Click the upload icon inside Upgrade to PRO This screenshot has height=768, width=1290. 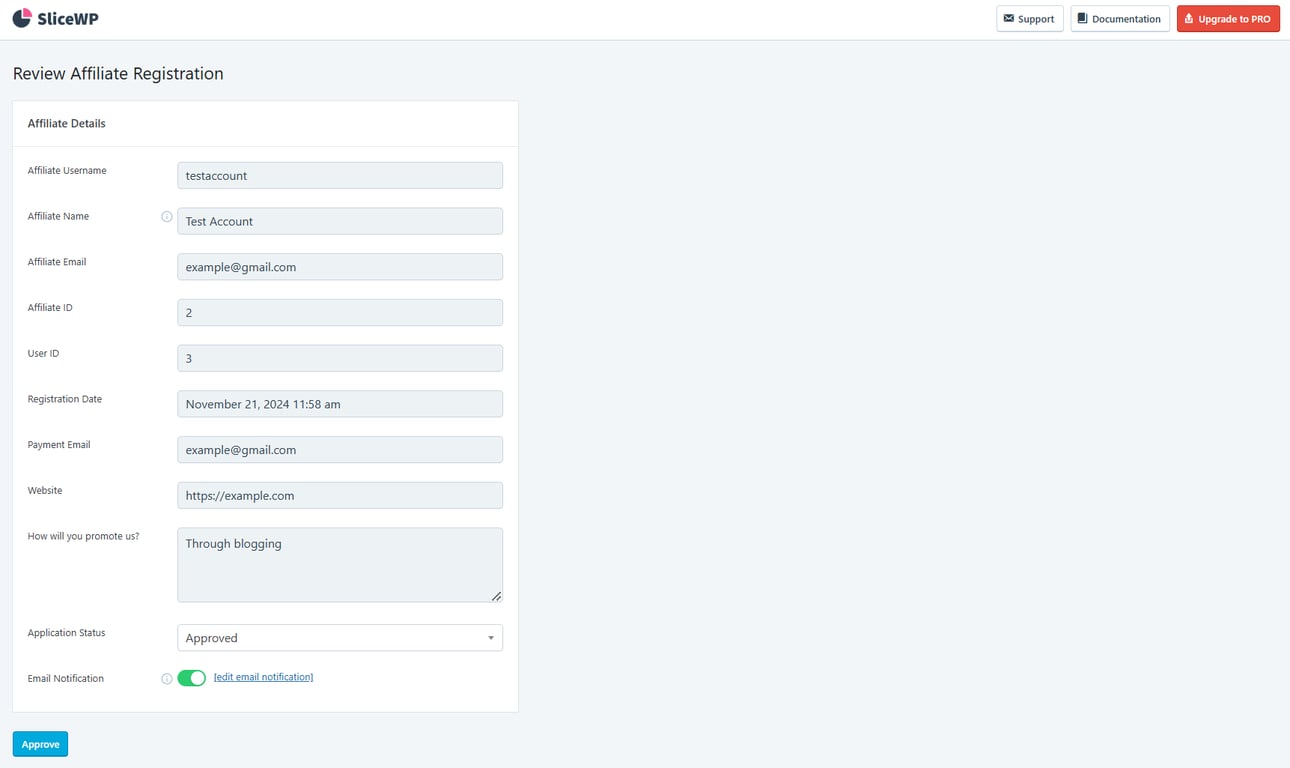[1189, 18]
